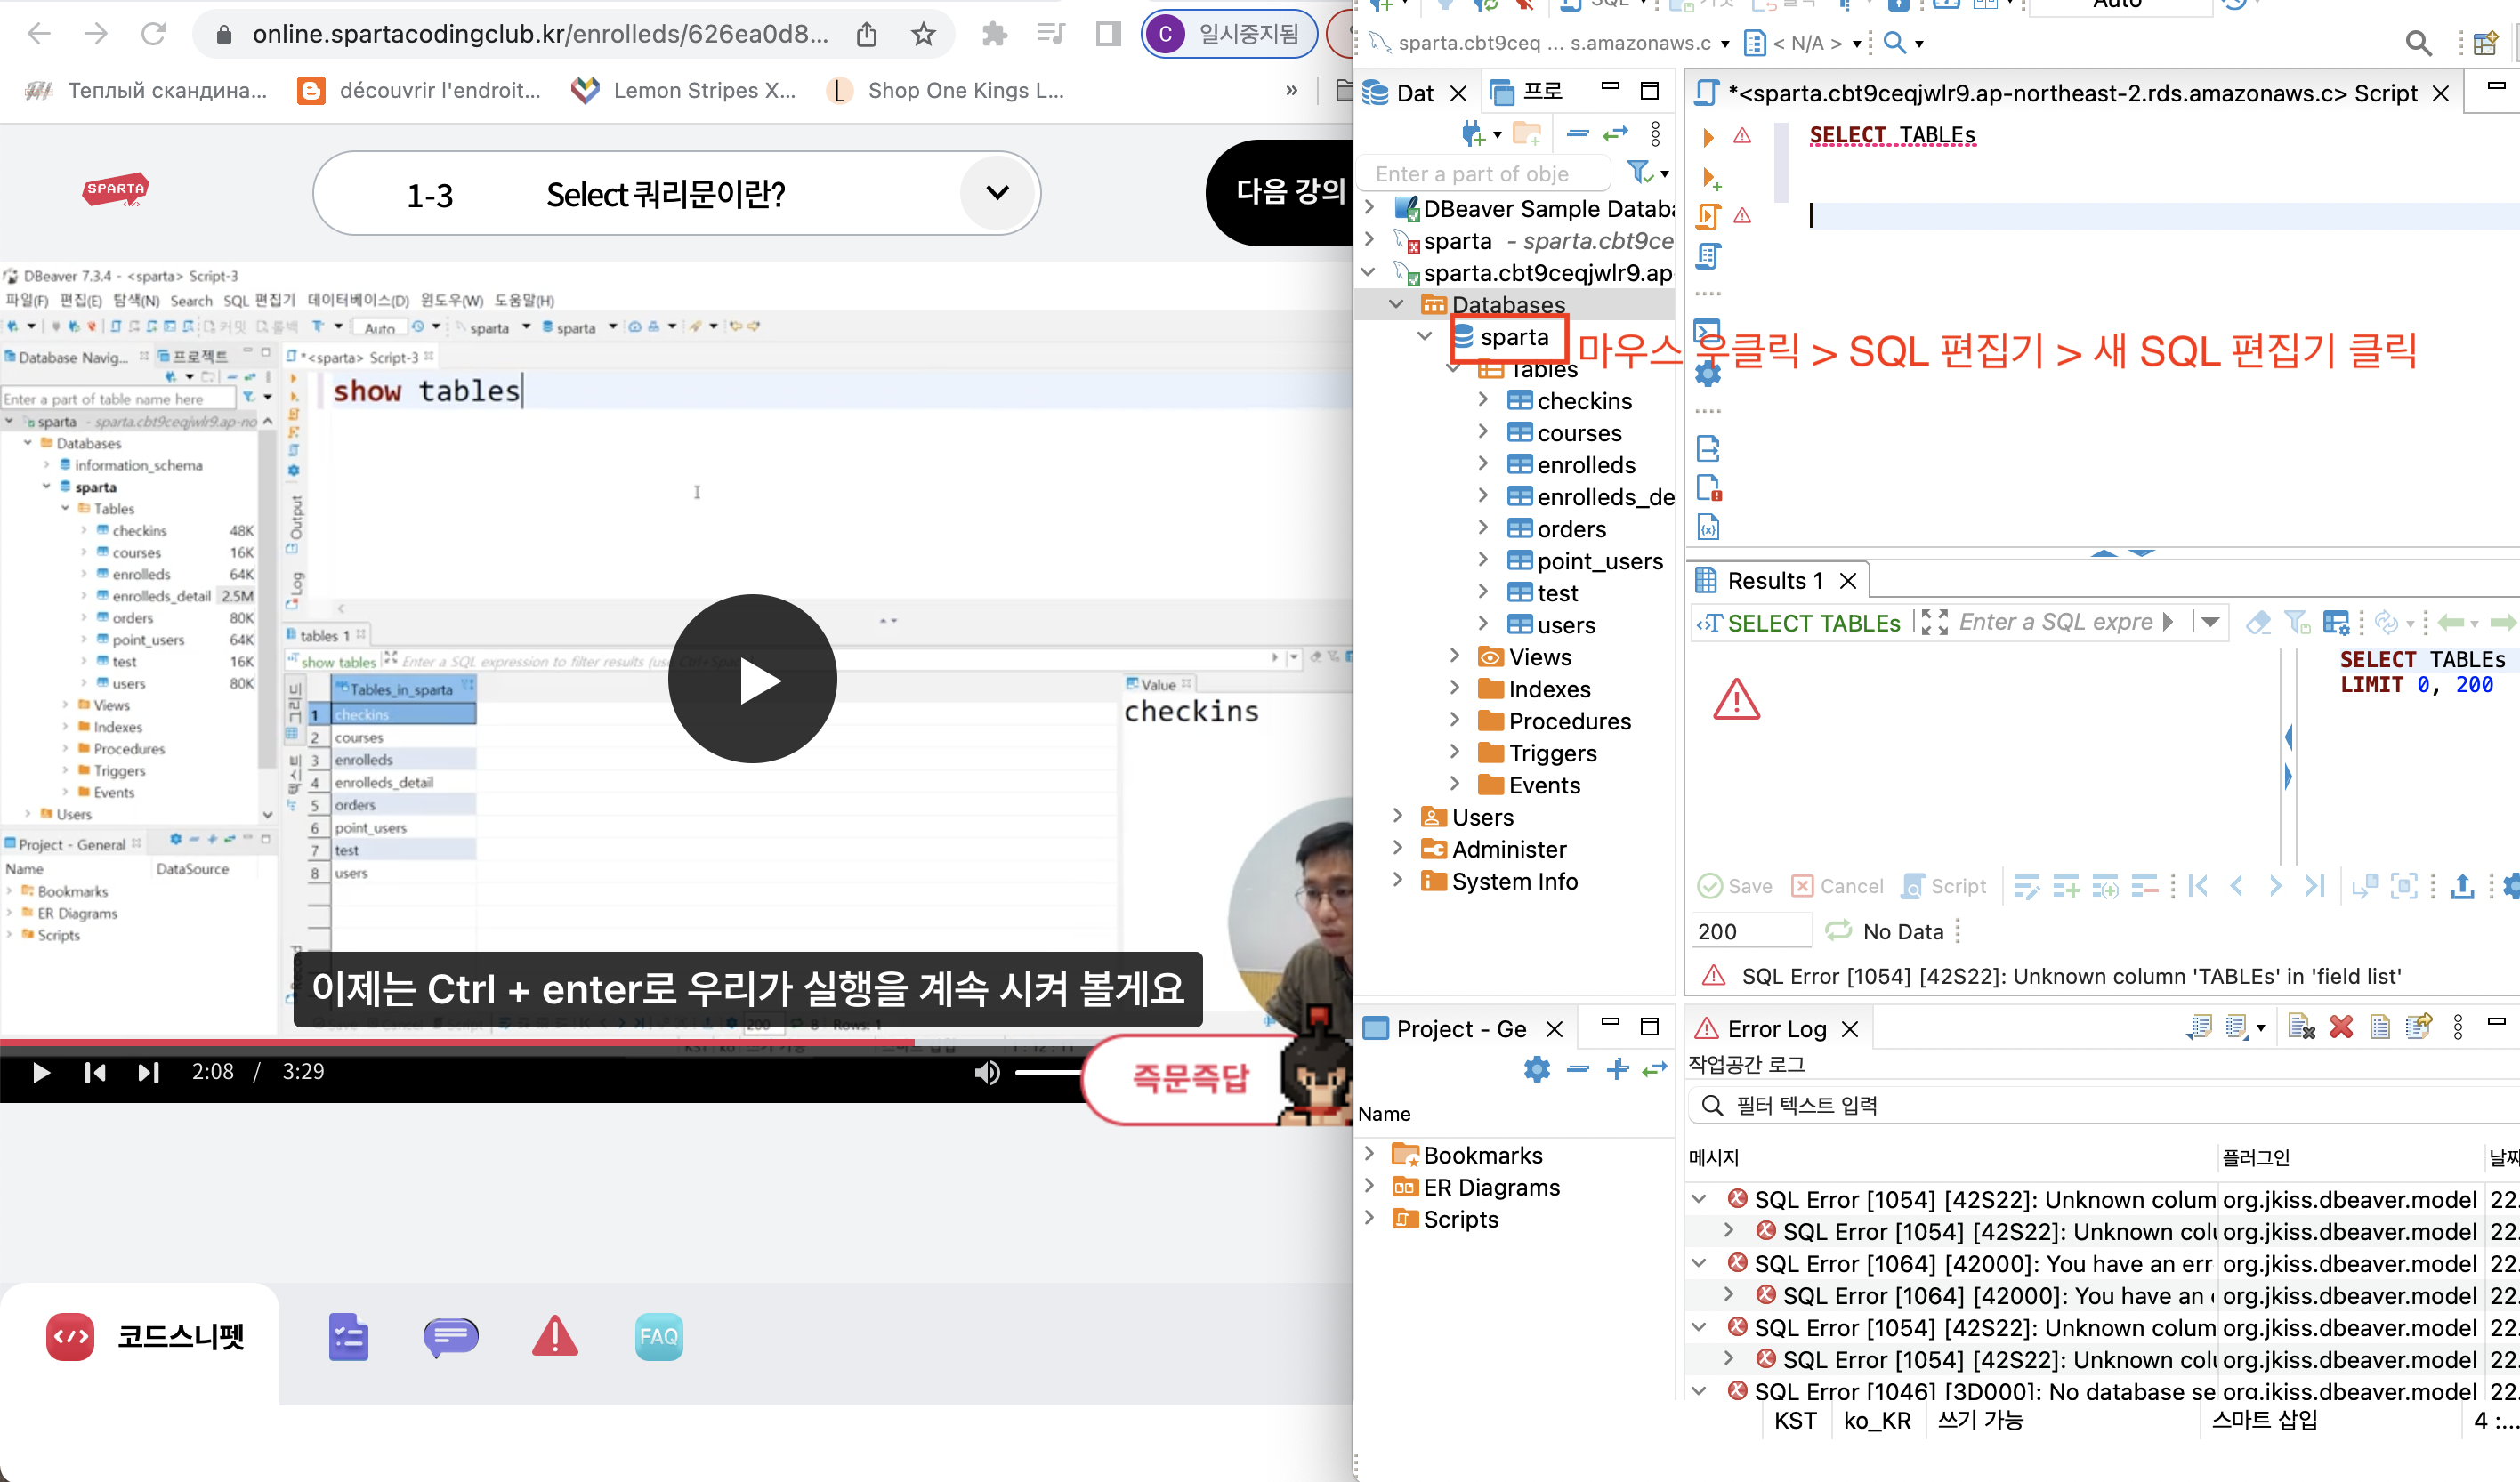The height and width of the screenshot is (1482, 2520).
Task: Open the FAQ icon
Action: [658, 1336]
